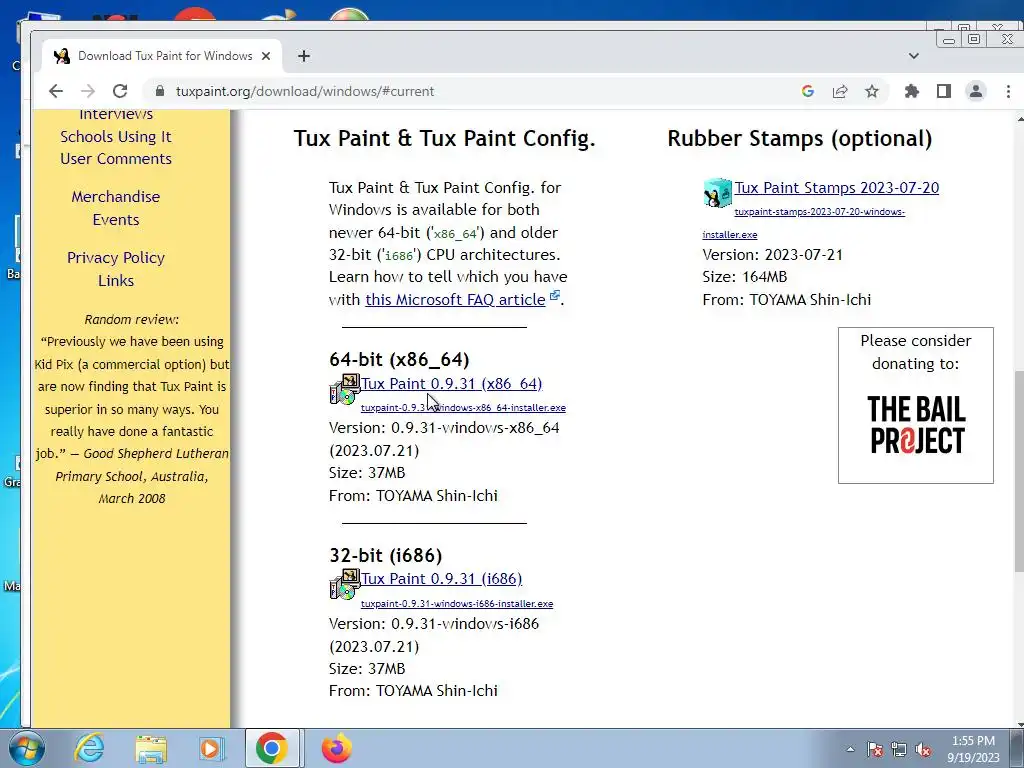This screenshot has width=1024, height=768.
Task: Launch Firefox from the taskbar
Action: tap(337, 748)
